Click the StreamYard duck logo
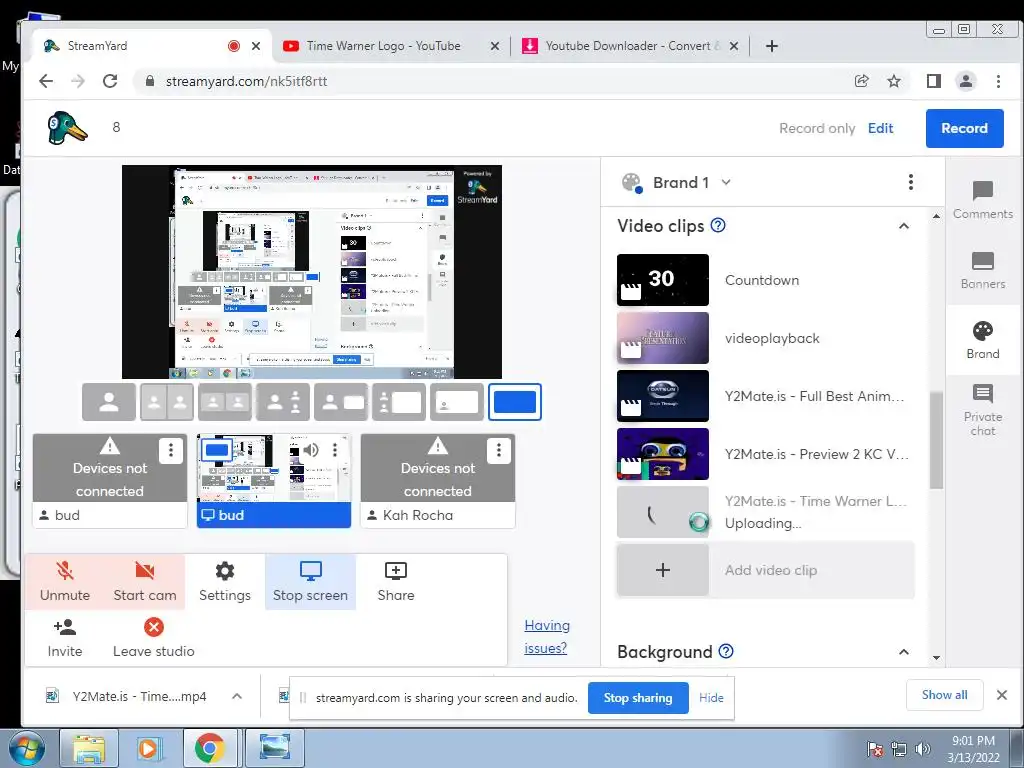Screen dimensions: 1024x768 click(x=67, y=127)
